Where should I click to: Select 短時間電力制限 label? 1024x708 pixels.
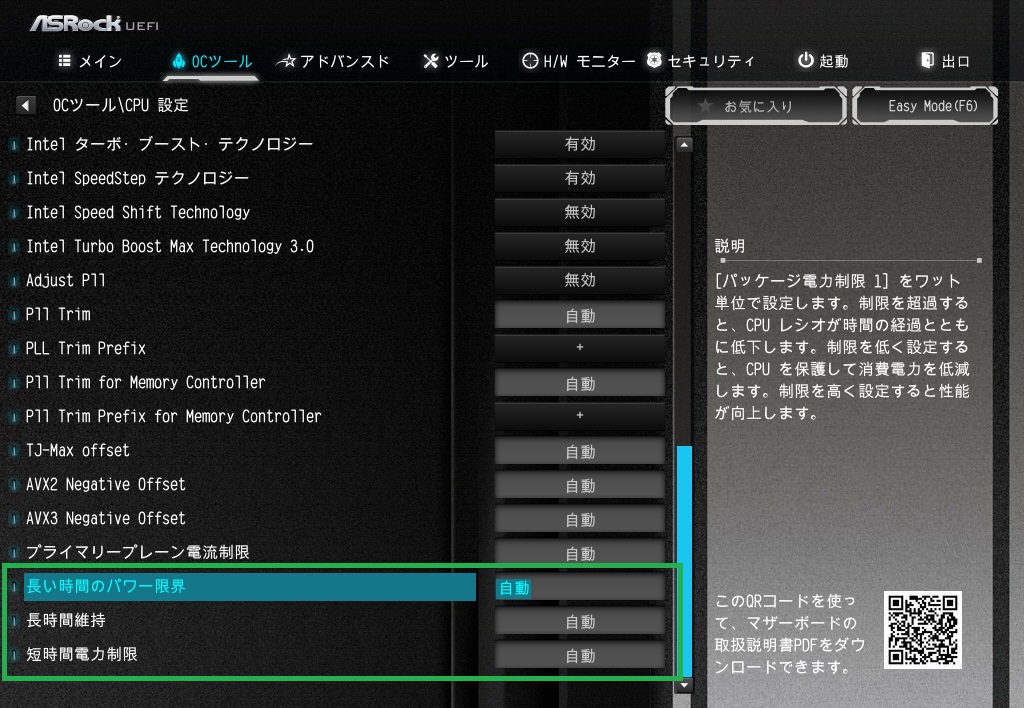coord(82,654)
